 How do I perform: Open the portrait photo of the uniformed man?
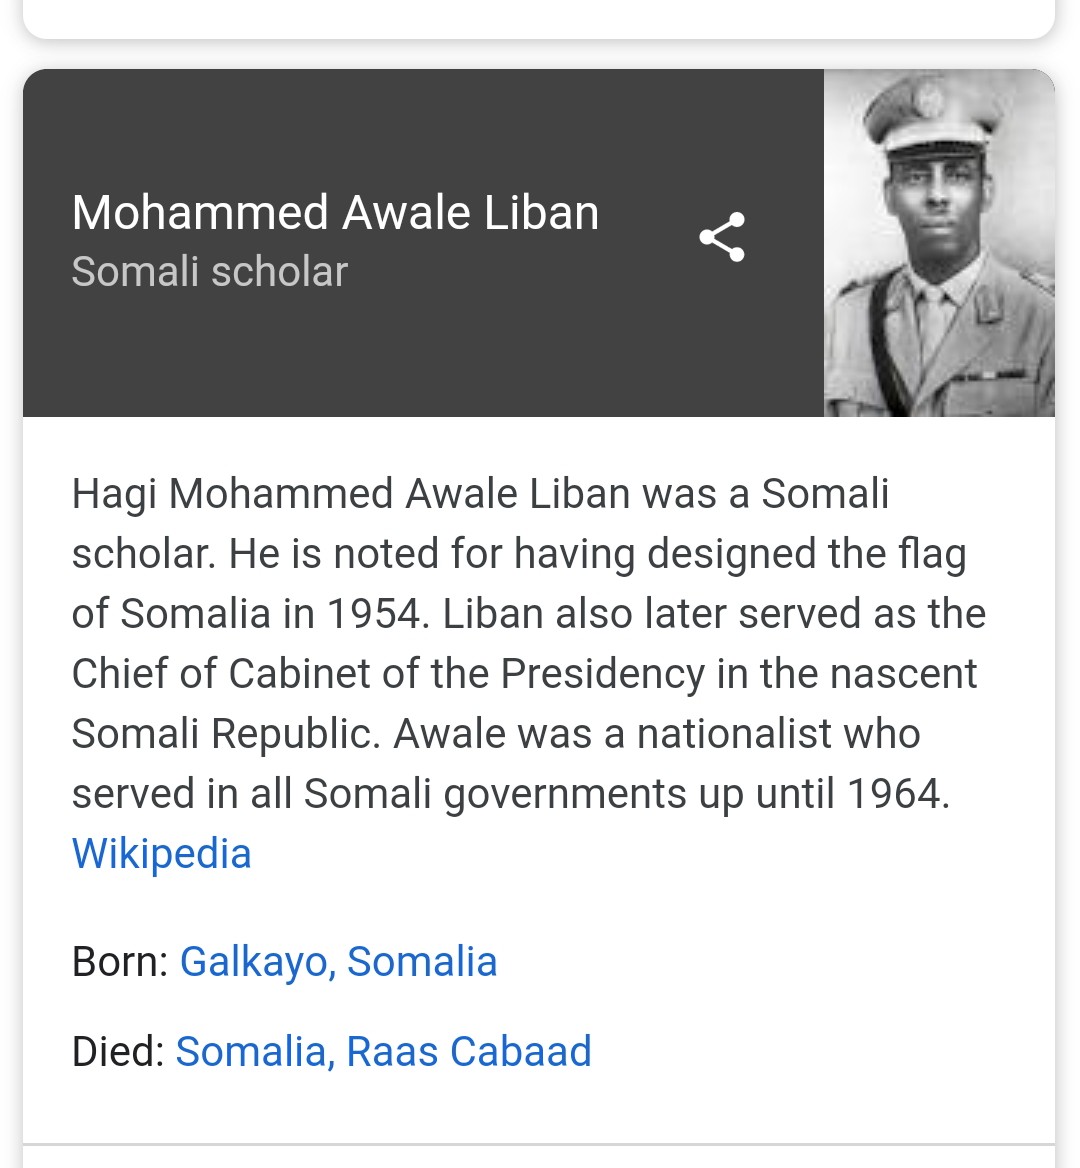pyautogui.click(x=938, y=243)
